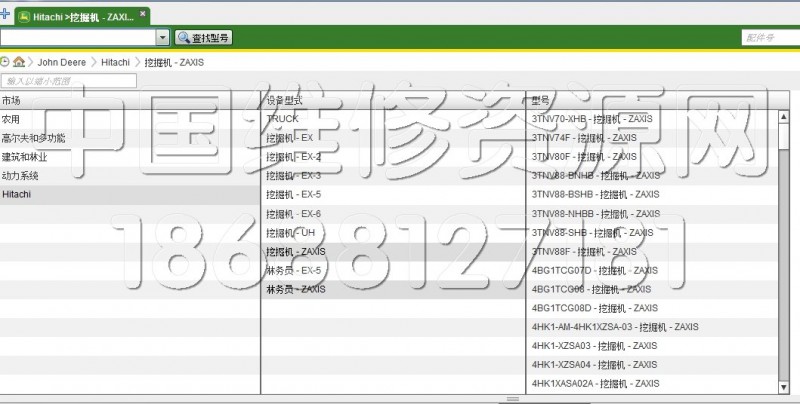Focus the 配件号 part number field
The height and width of the screenshot is (404, 800).
[770, 37]
